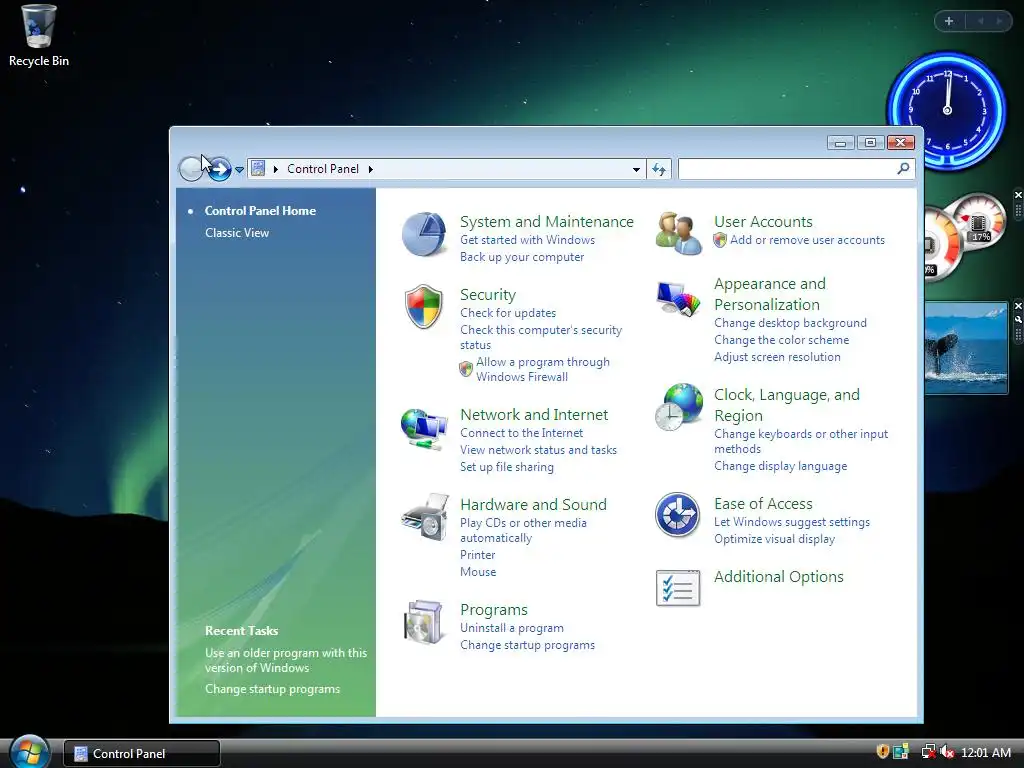
Task: Click Back up your computer
Action: 522,257
